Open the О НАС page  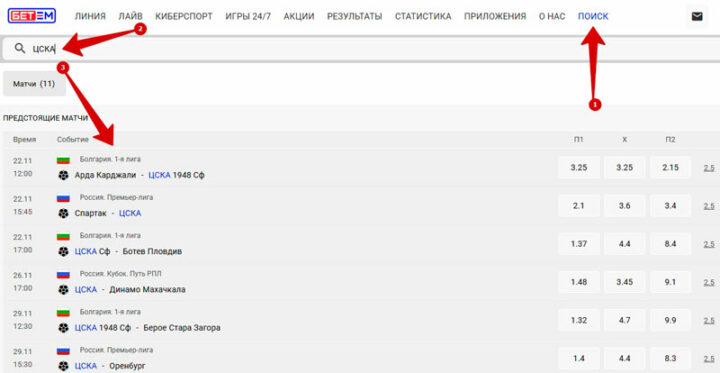[552, 17]
